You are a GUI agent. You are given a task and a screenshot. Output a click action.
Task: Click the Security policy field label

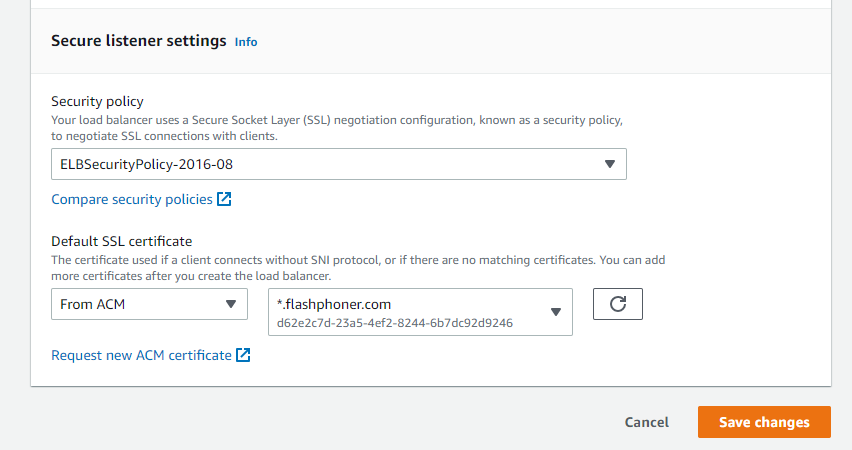point(97,101)
